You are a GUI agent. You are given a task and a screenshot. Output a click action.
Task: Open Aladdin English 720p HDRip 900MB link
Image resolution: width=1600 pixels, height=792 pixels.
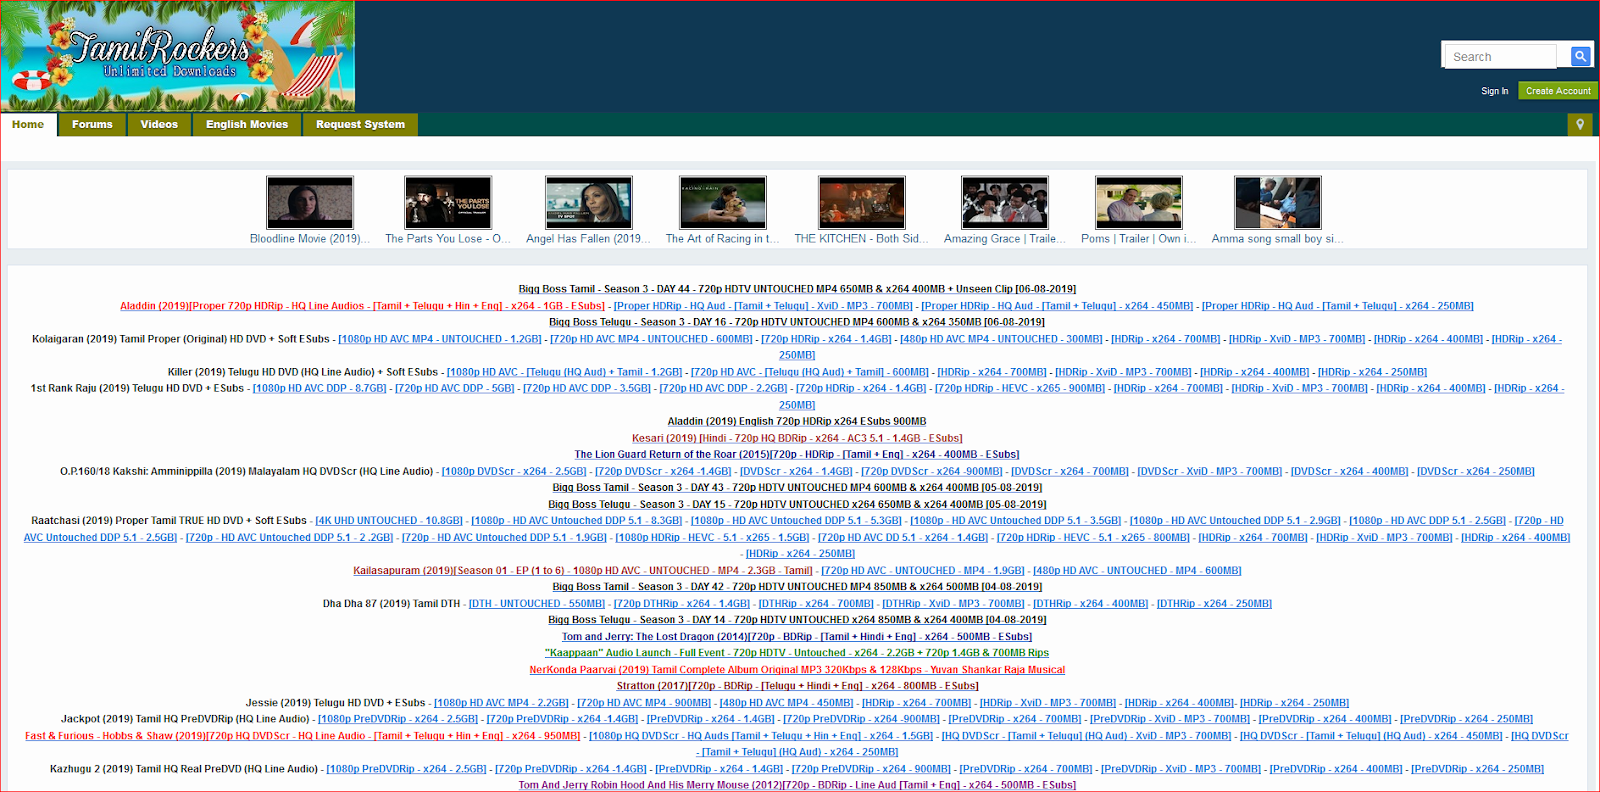797,421
